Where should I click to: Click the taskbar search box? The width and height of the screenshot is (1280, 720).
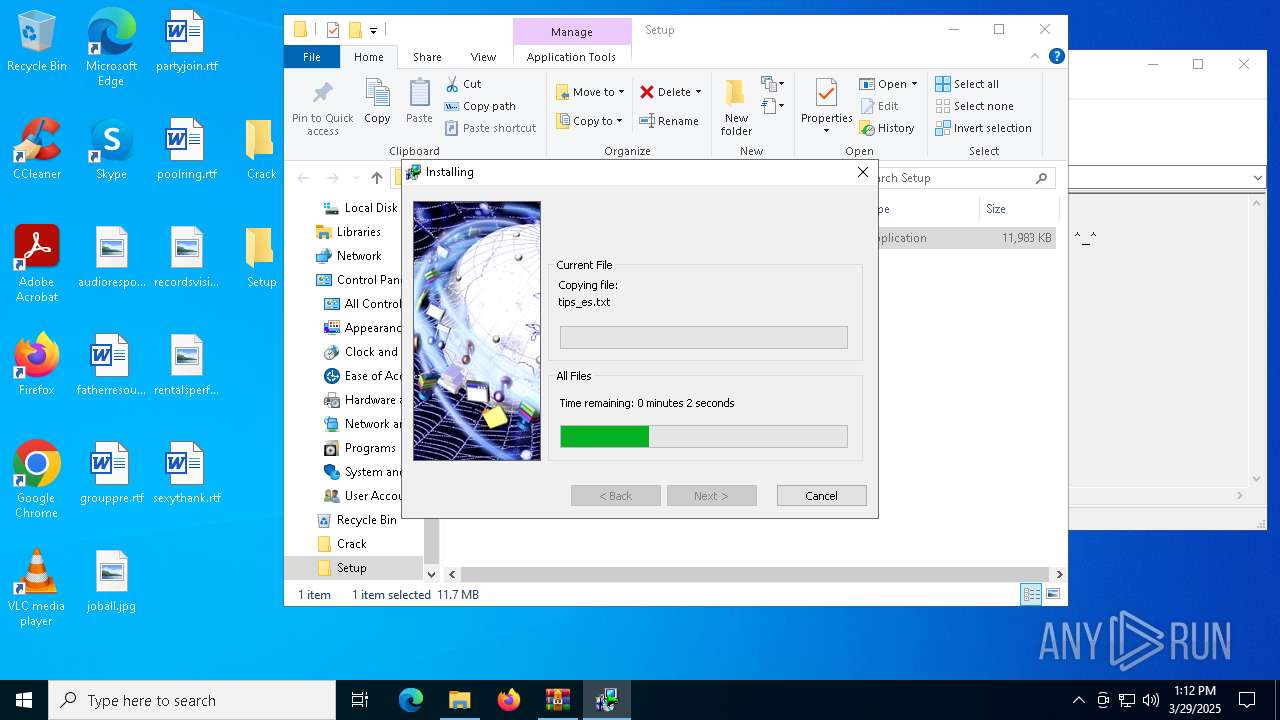coord(192,700)
